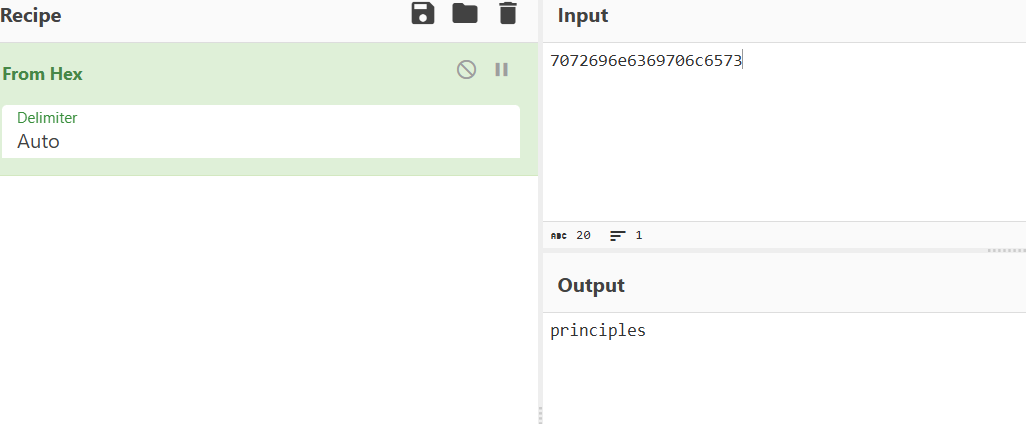Clear the recipe with trash icon

coord(508,13)
